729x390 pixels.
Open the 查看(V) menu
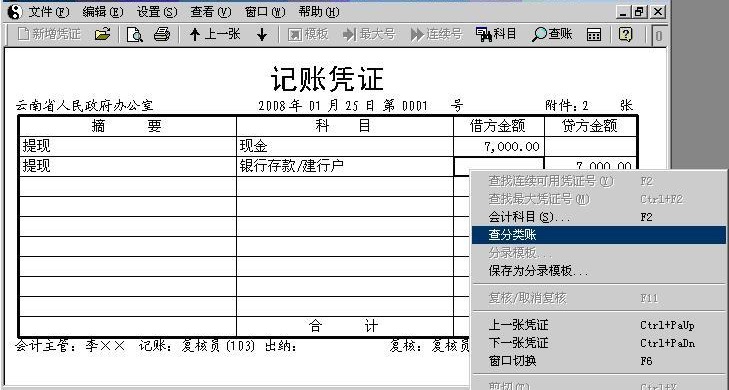[x=211, y=12]
